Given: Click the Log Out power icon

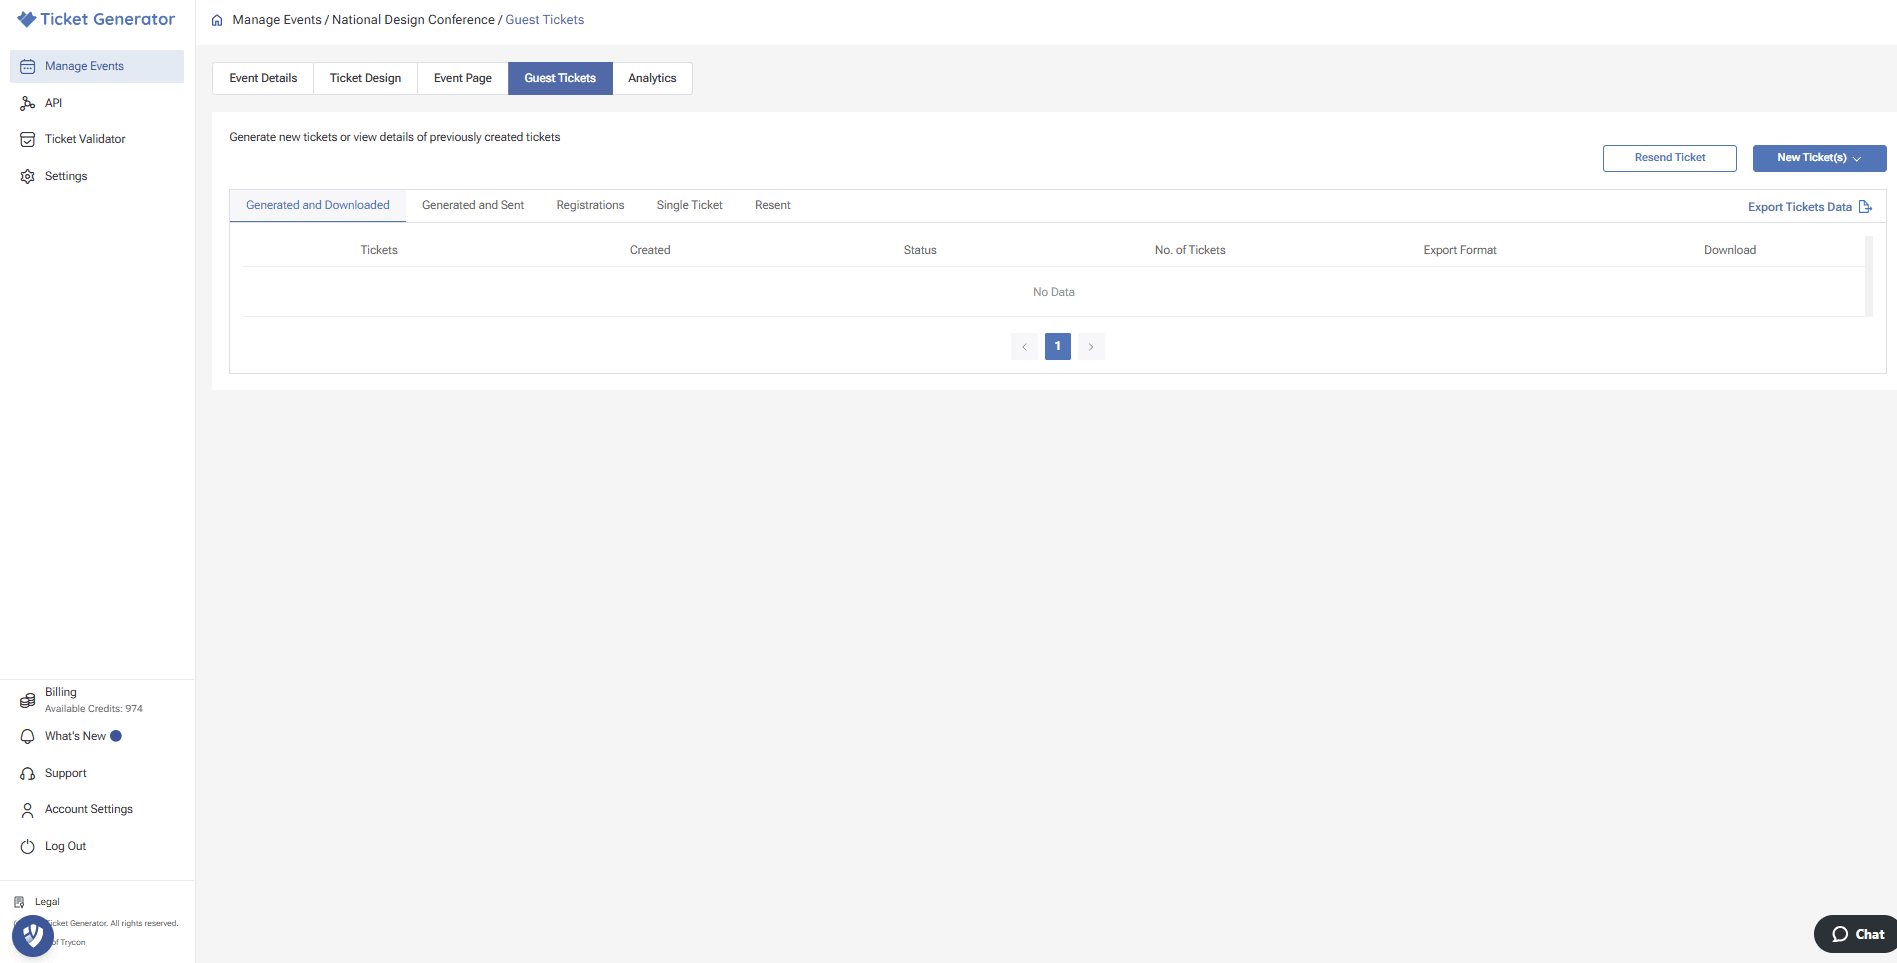Looking at the screenshot, I should click(28, 847).
